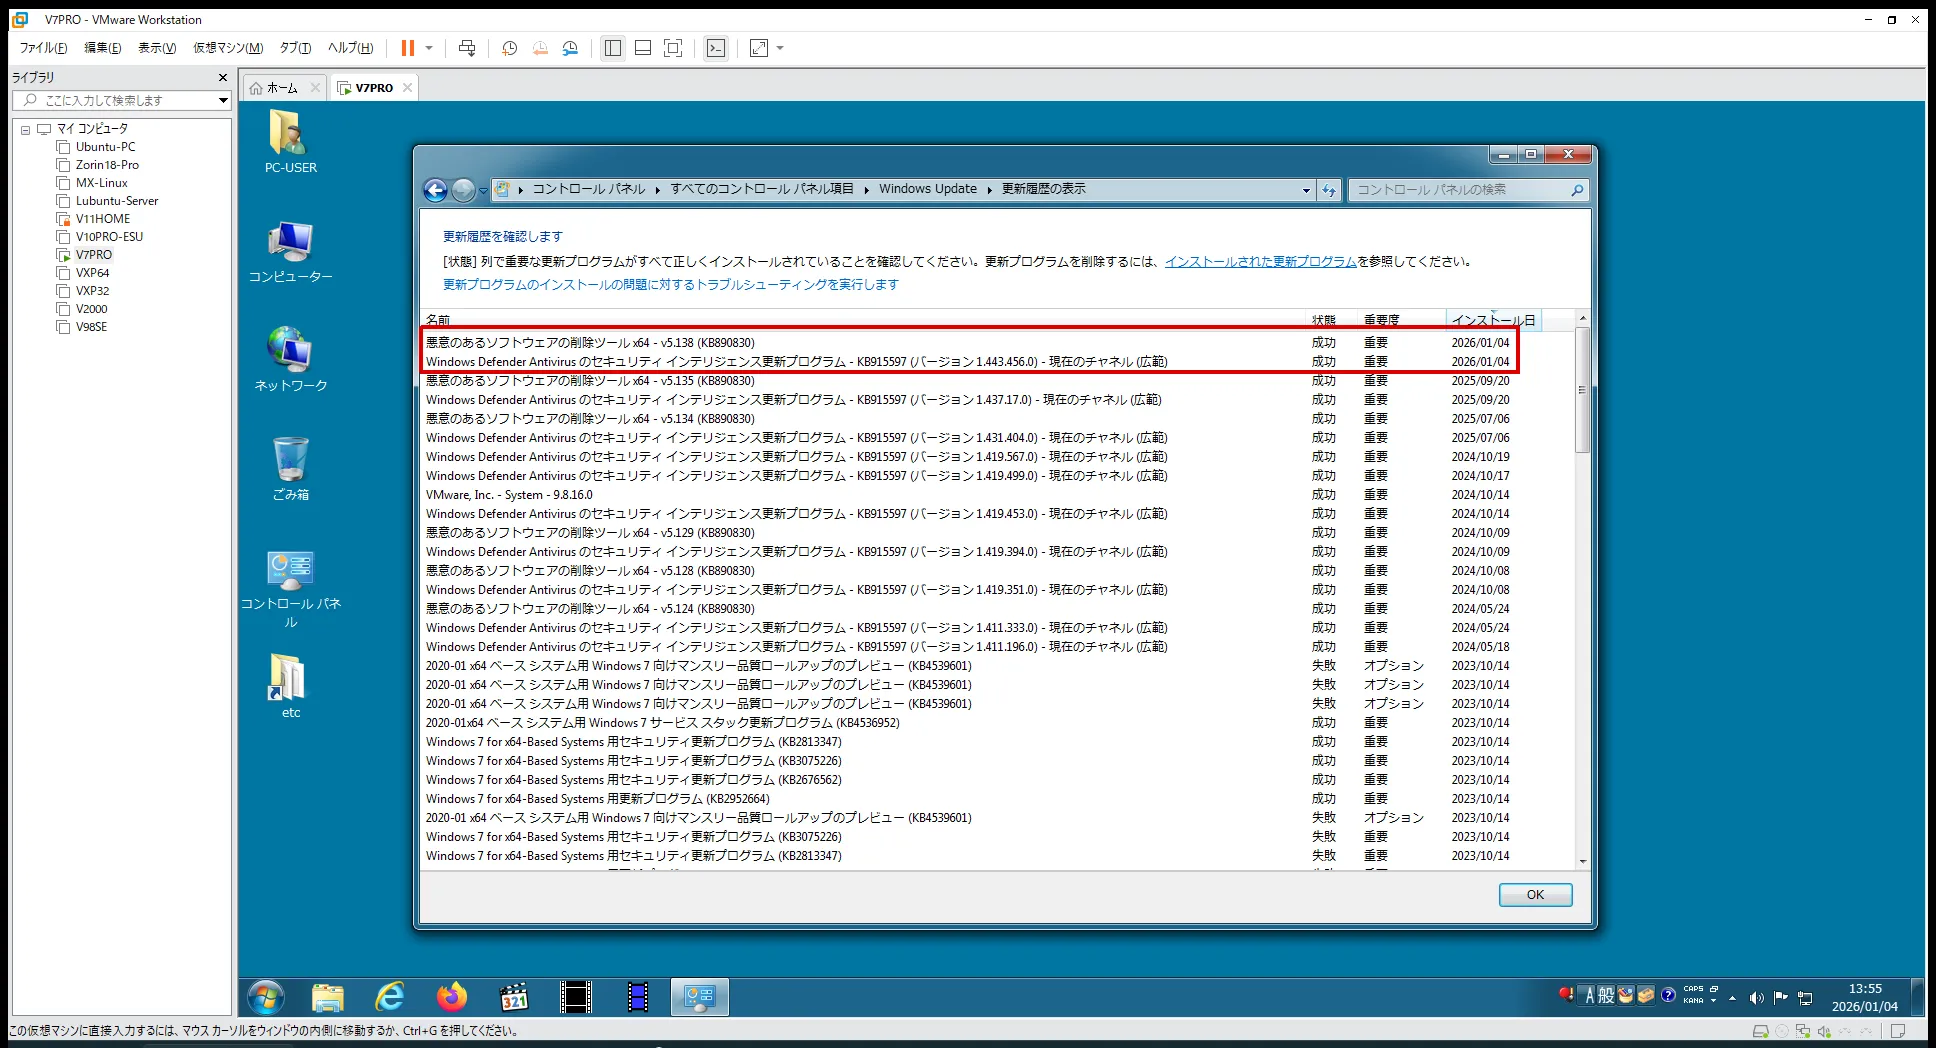Revert the VM to its snapshot
This screenshot has width=1936, height=1048.
coord(540,48)
